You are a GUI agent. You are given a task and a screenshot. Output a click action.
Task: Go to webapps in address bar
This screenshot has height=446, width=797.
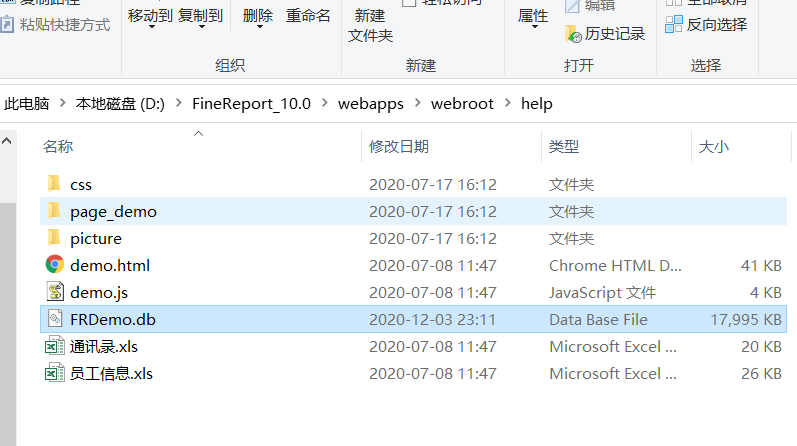click(371, 104)
